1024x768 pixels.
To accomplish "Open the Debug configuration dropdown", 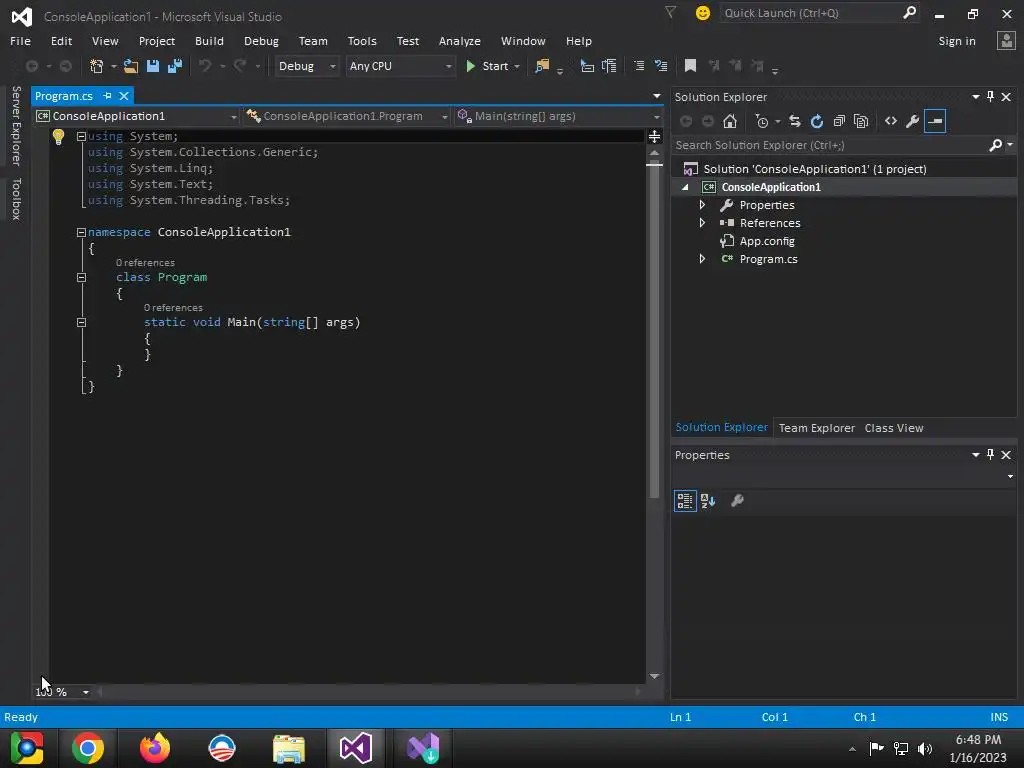I will coord(306,66).
